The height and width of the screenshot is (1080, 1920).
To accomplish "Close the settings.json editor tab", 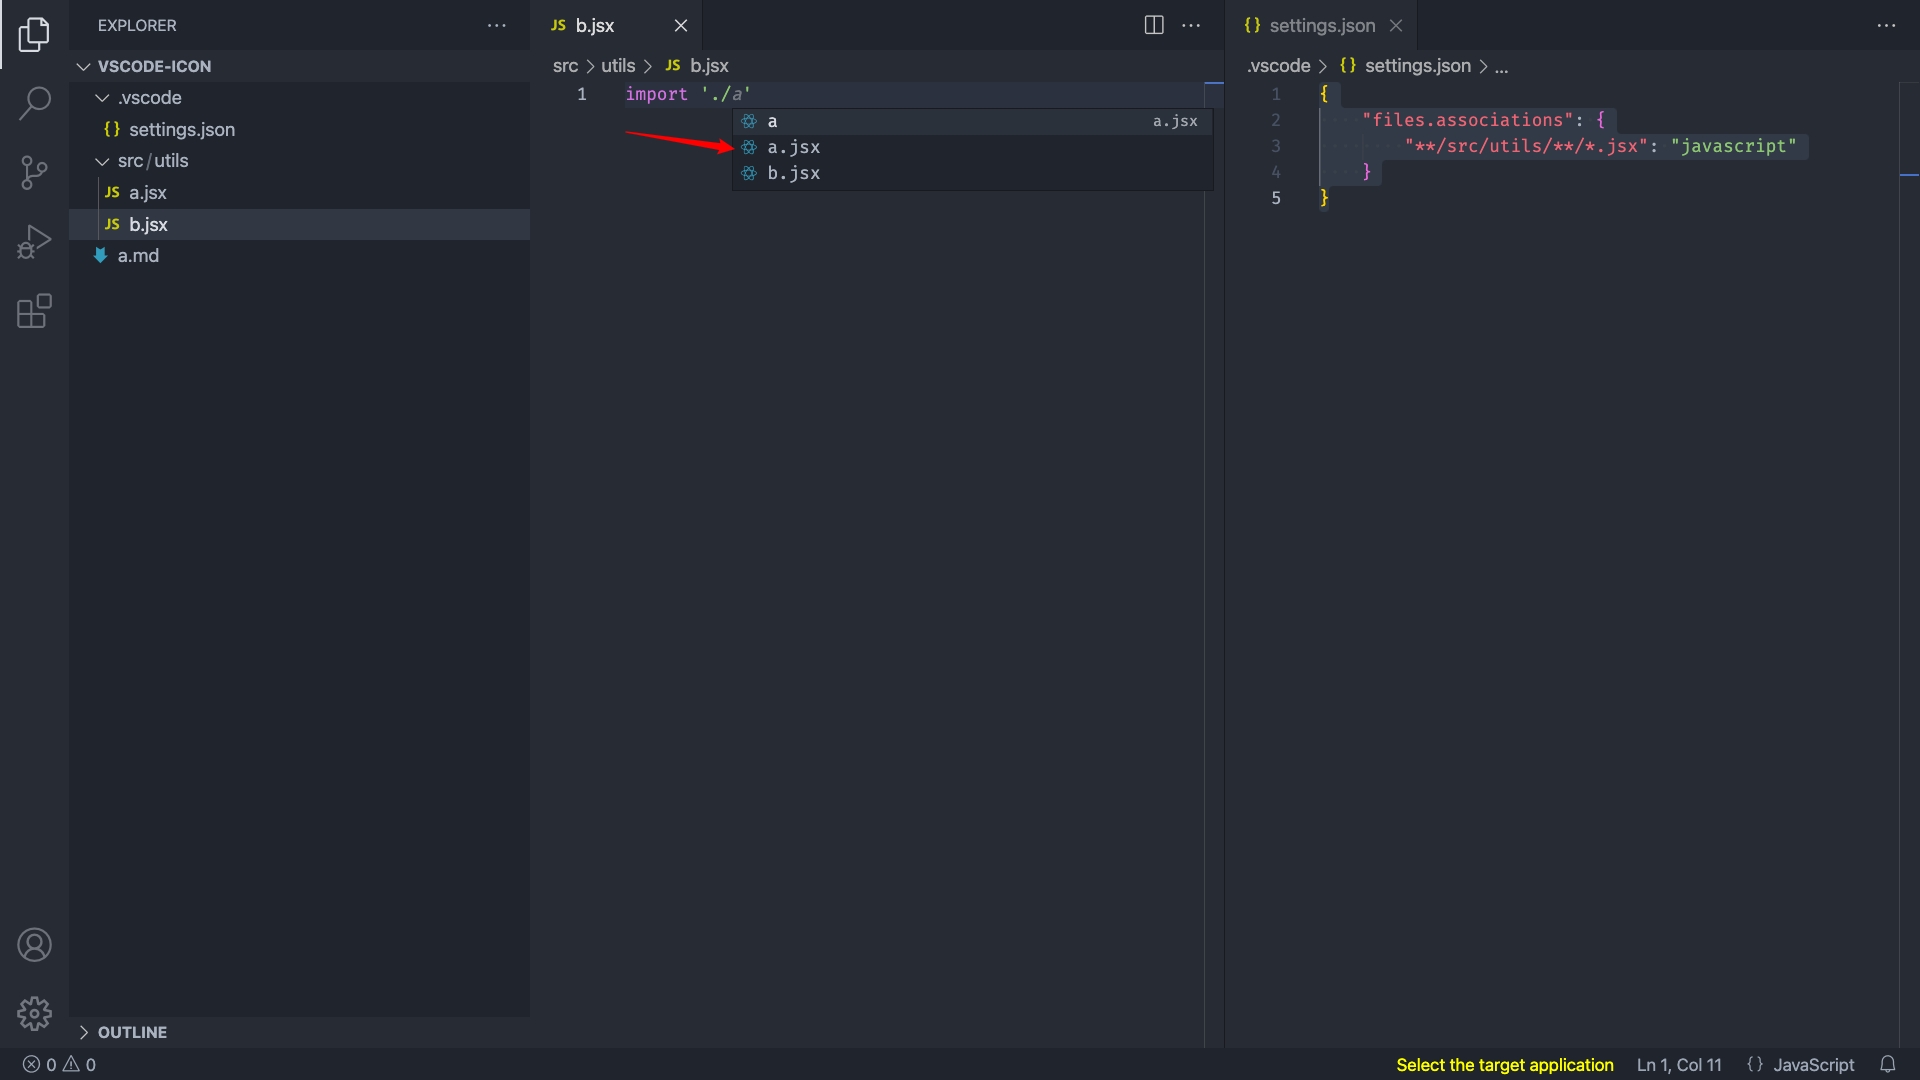I will point(1396,25).
